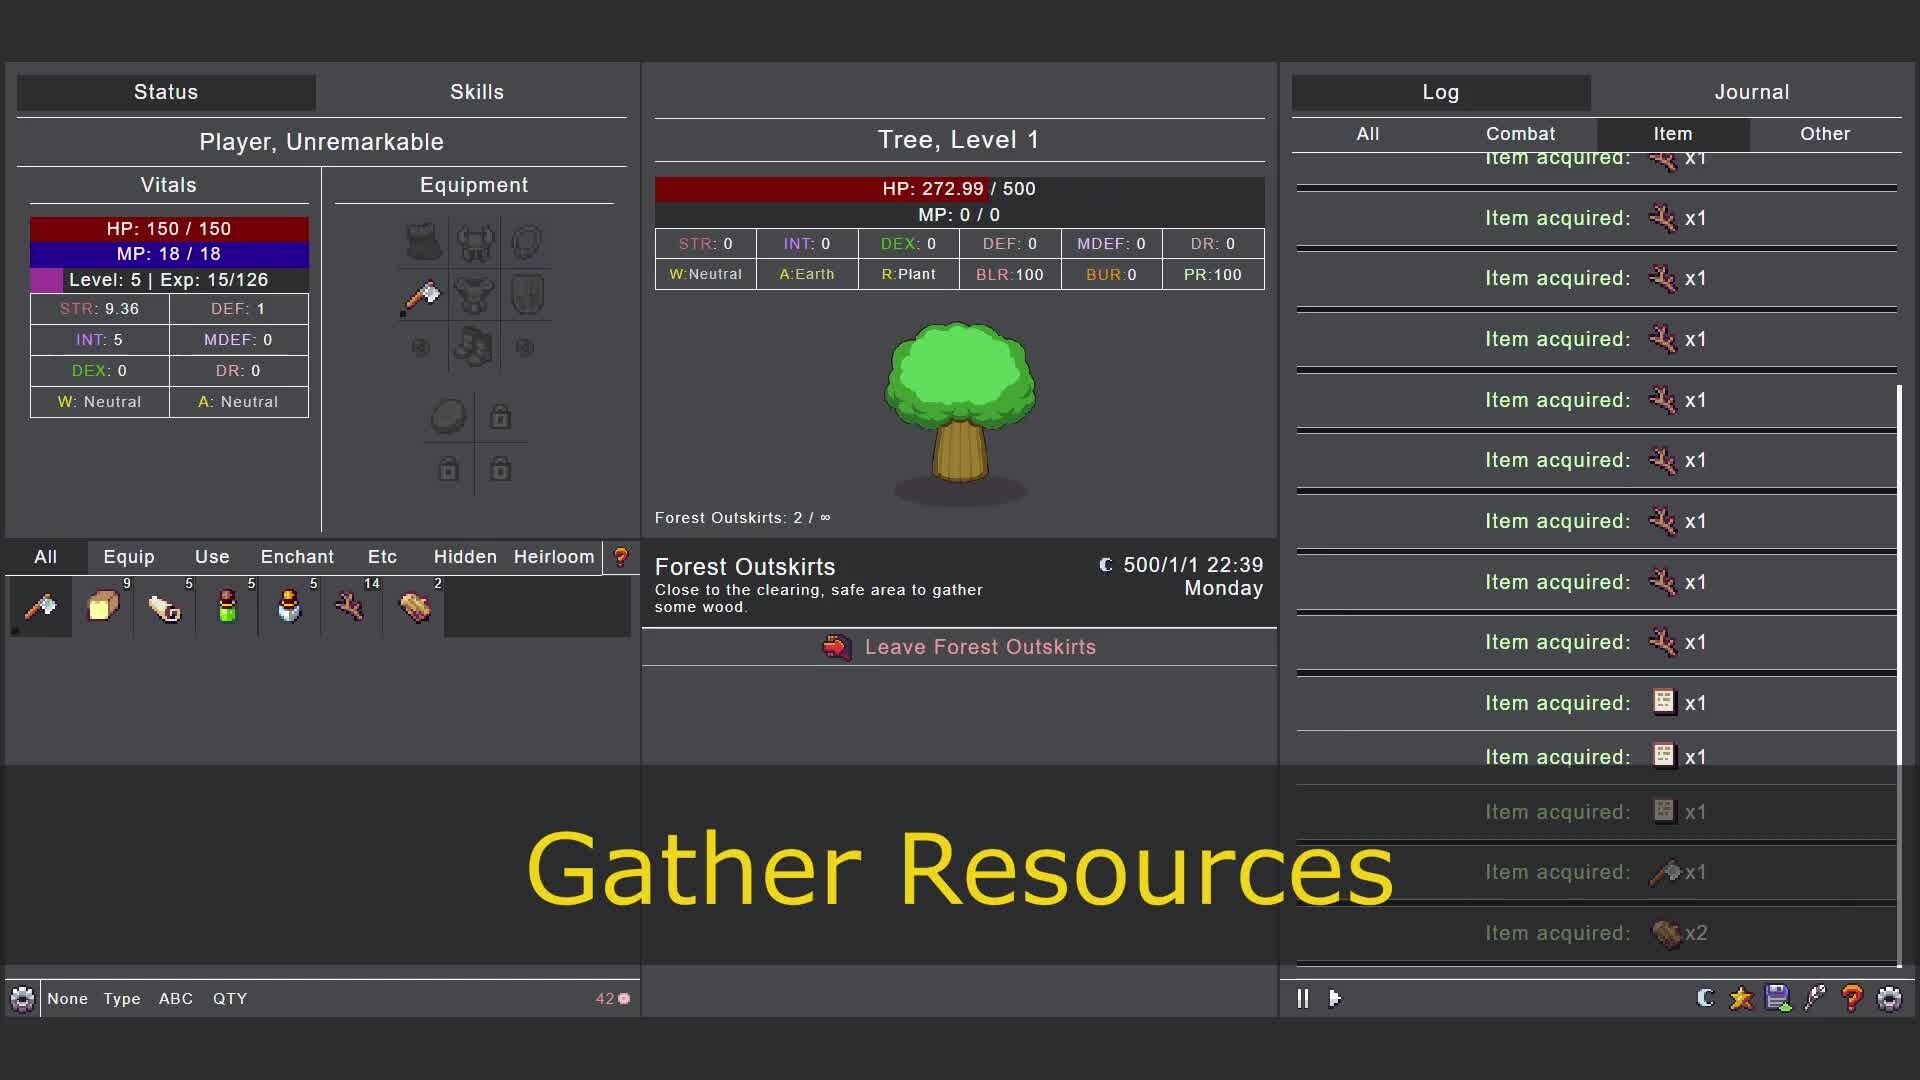Filter log by Combat
1920x1080 pixels.
1519,134
